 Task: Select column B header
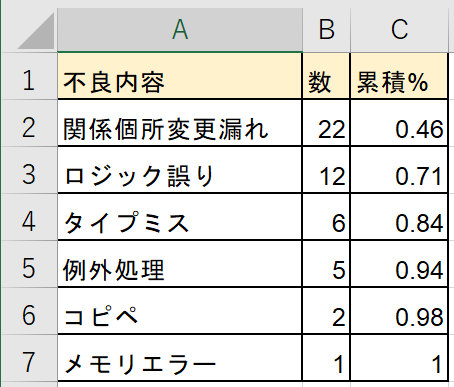point(326,30)
